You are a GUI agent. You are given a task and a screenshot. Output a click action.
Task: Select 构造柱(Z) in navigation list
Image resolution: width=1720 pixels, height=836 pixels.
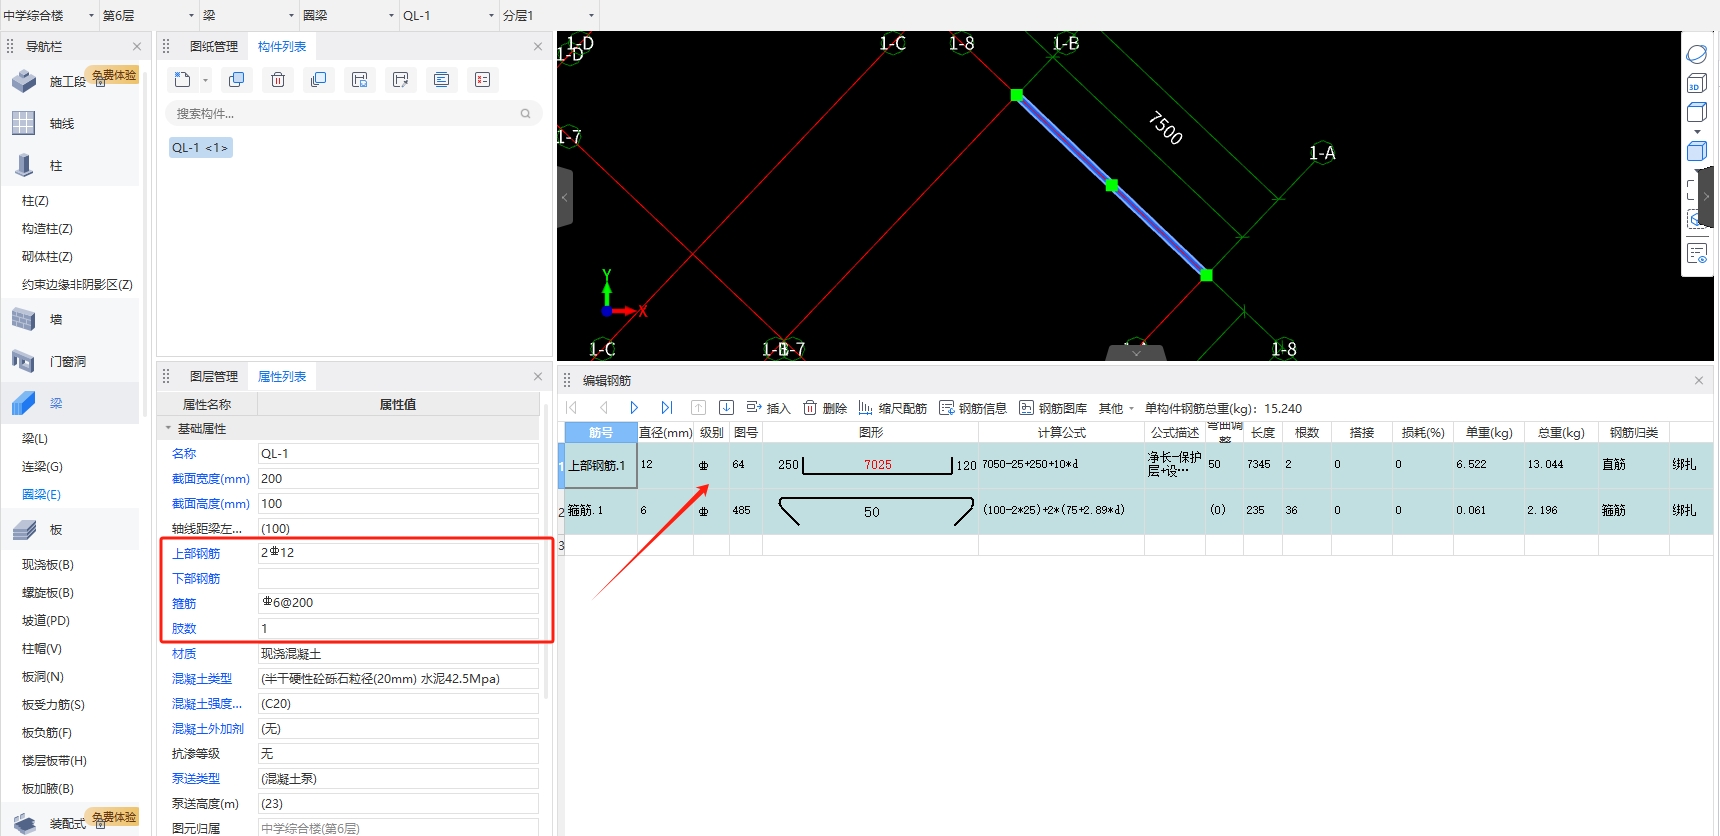[x=47, y=229]
